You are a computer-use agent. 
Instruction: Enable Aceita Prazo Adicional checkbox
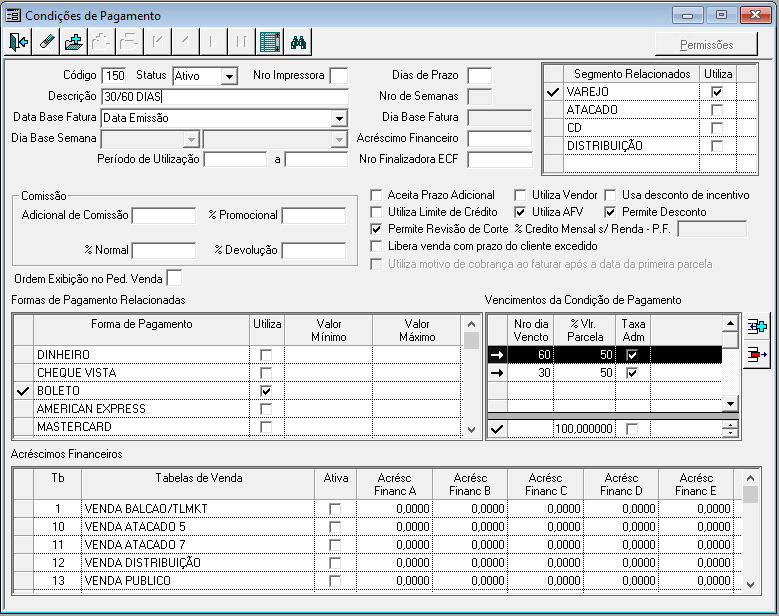(376, 195)
